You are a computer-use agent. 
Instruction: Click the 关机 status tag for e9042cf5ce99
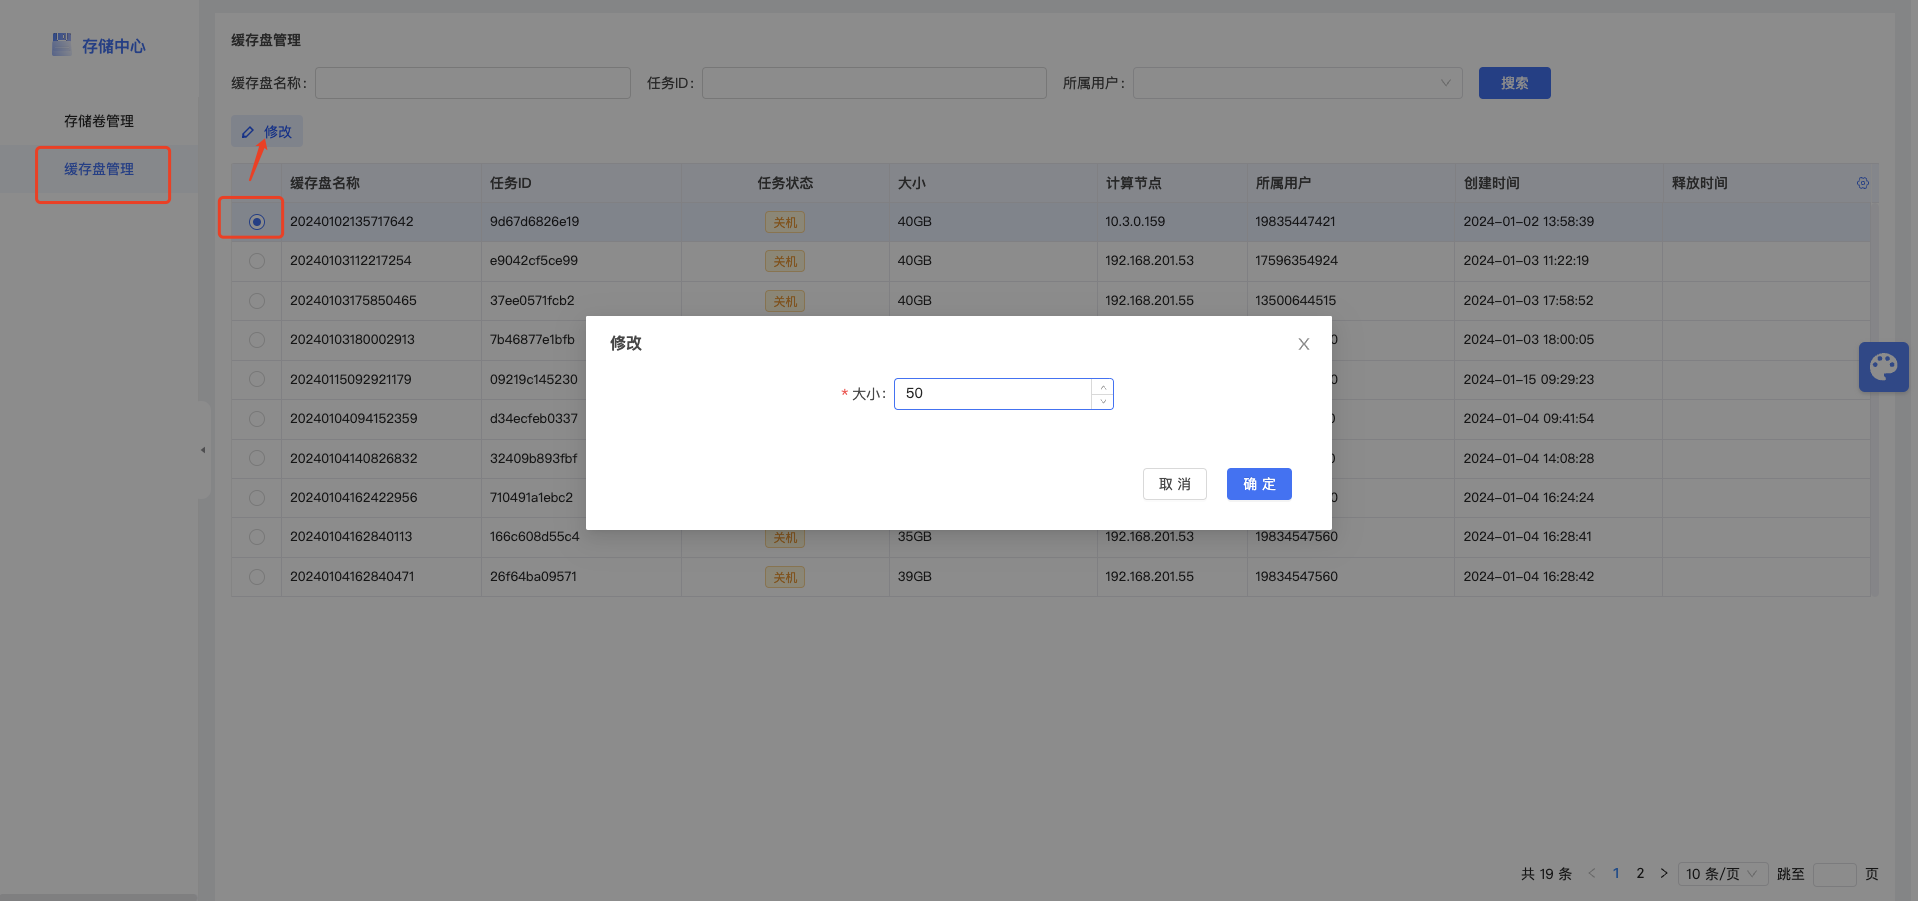tap(785, 261)
